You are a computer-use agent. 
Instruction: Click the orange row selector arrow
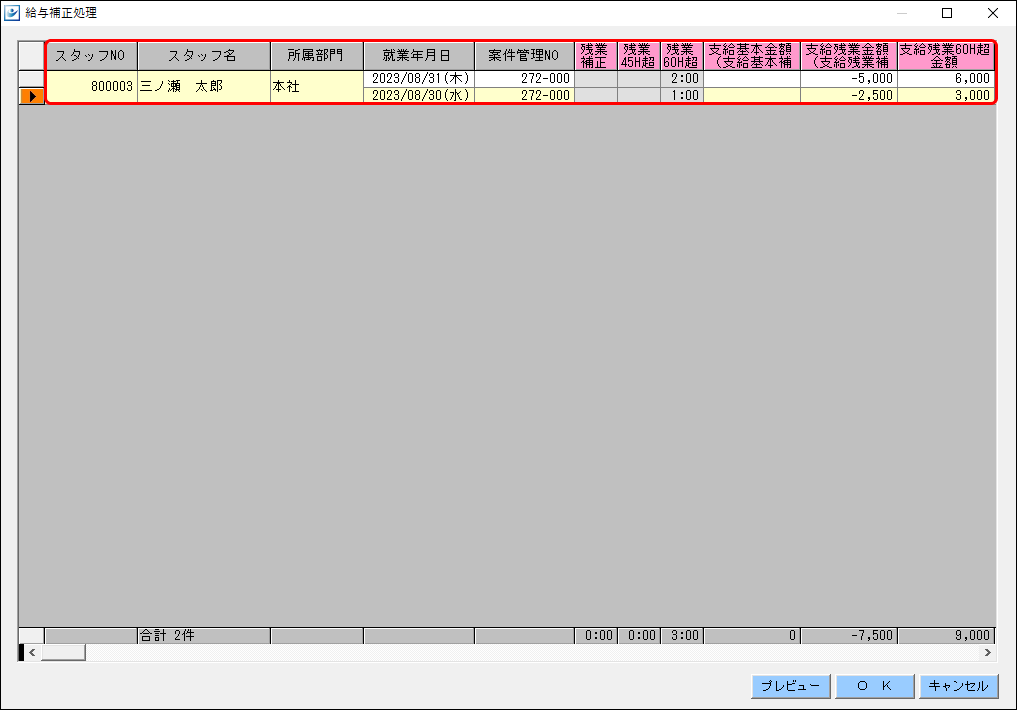tap(31, 96)
